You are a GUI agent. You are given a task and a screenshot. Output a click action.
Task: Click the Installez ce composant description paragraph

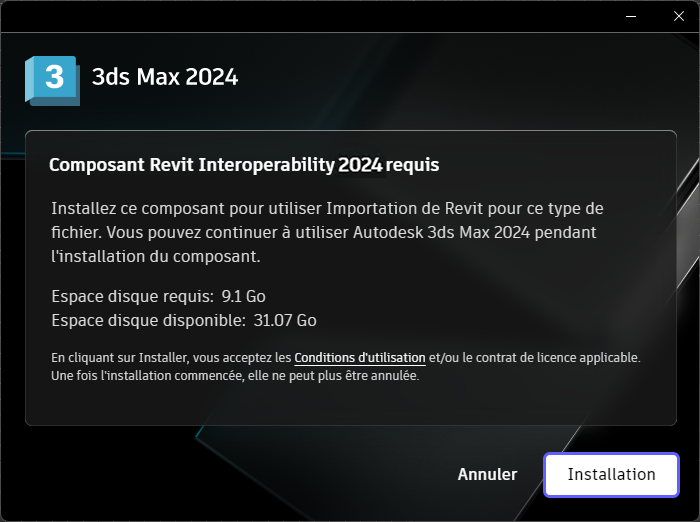(340, 232)
